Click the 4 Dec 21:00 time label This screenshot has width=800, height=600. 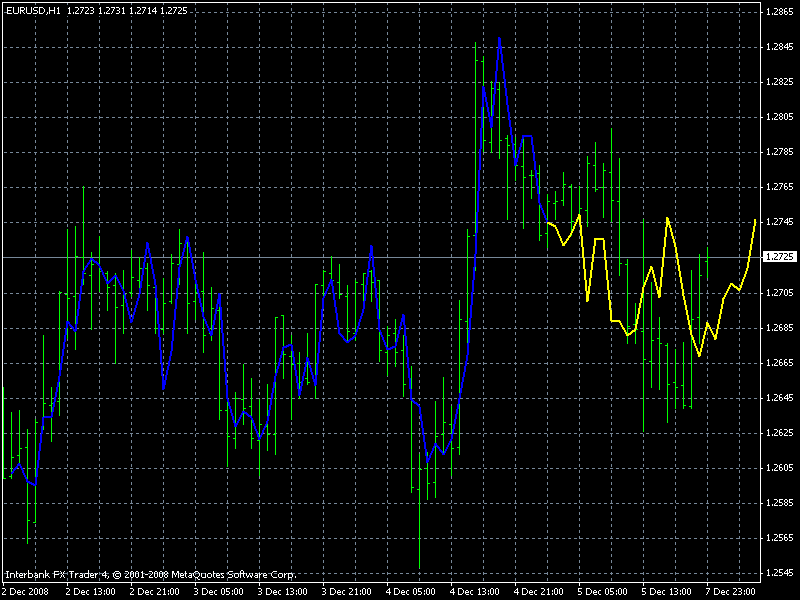(539, 592)
